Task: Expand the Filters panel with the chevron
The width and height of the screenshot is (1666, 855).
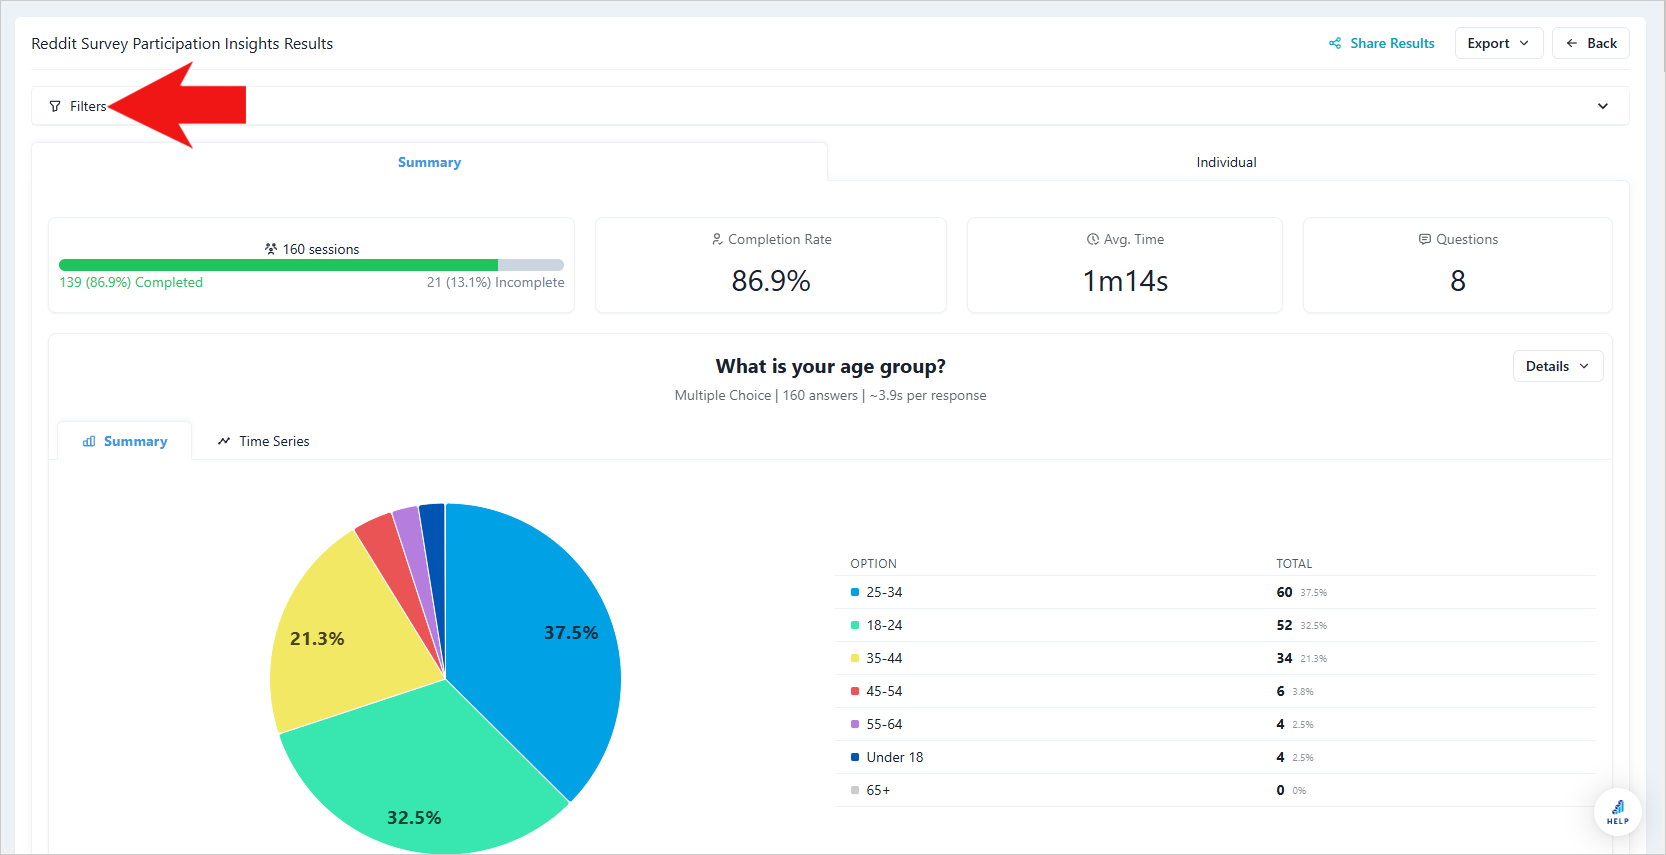Action: (1603, 106)
